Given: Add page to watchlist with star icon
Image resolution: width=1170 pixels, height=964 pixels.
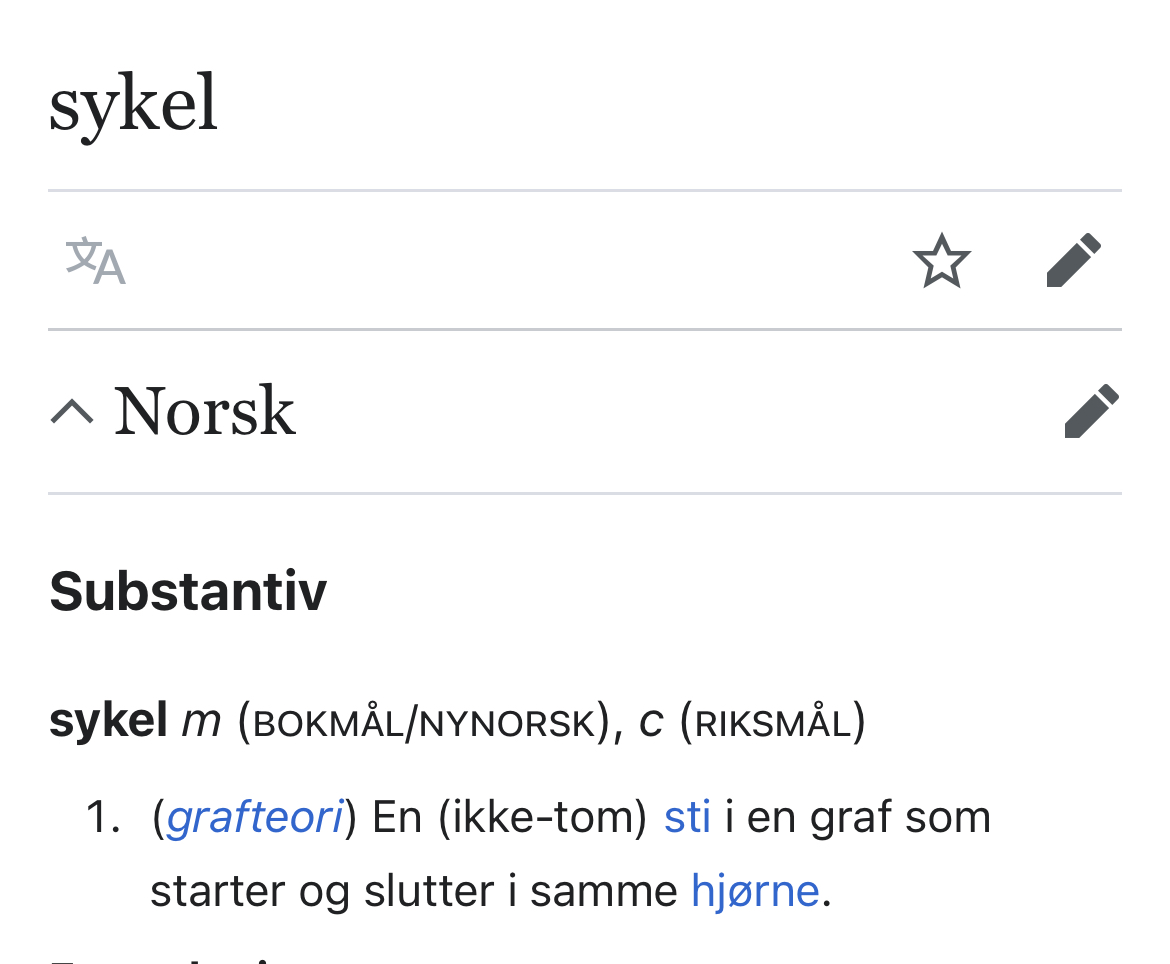Looking at the screenshot, I should (942, 260).
